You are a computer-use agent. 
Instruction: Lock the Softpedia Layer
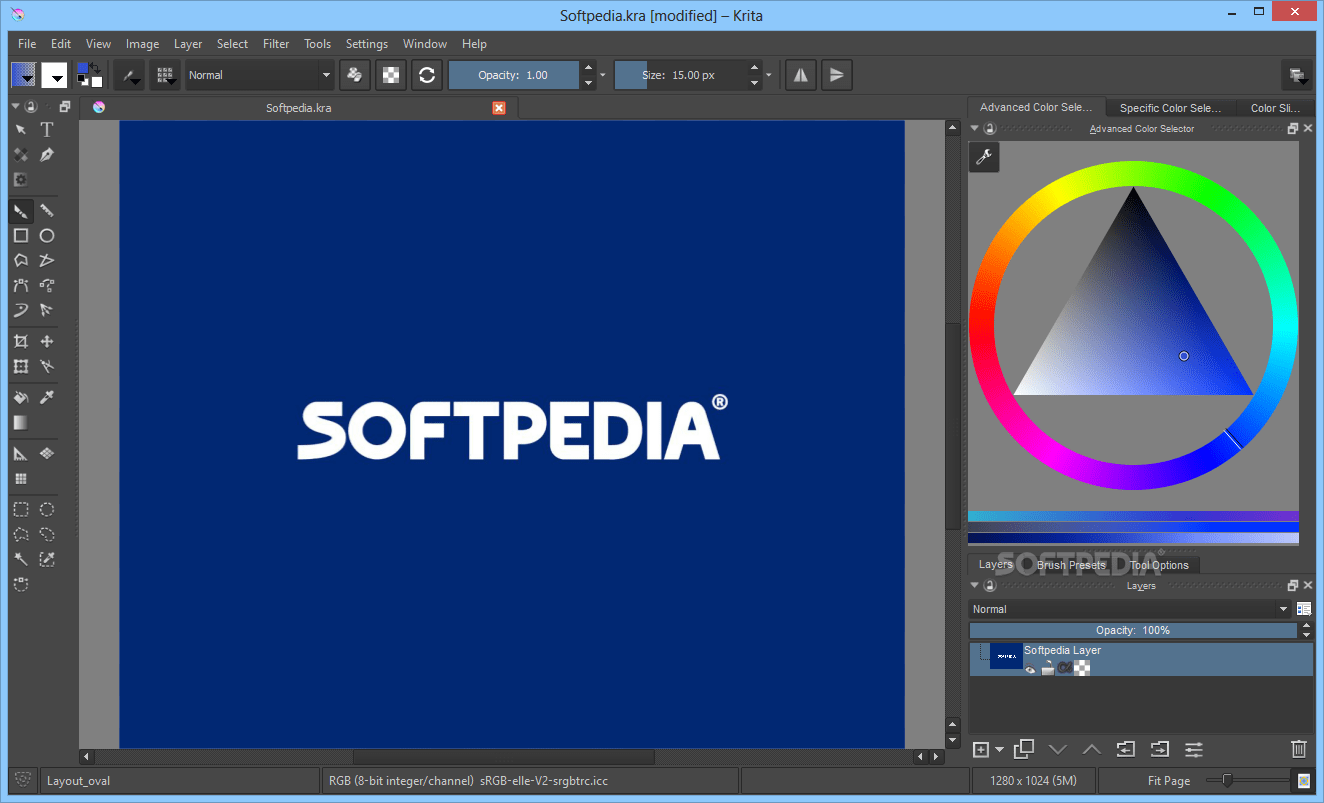pyautogui.click(x=1048, y=667)
